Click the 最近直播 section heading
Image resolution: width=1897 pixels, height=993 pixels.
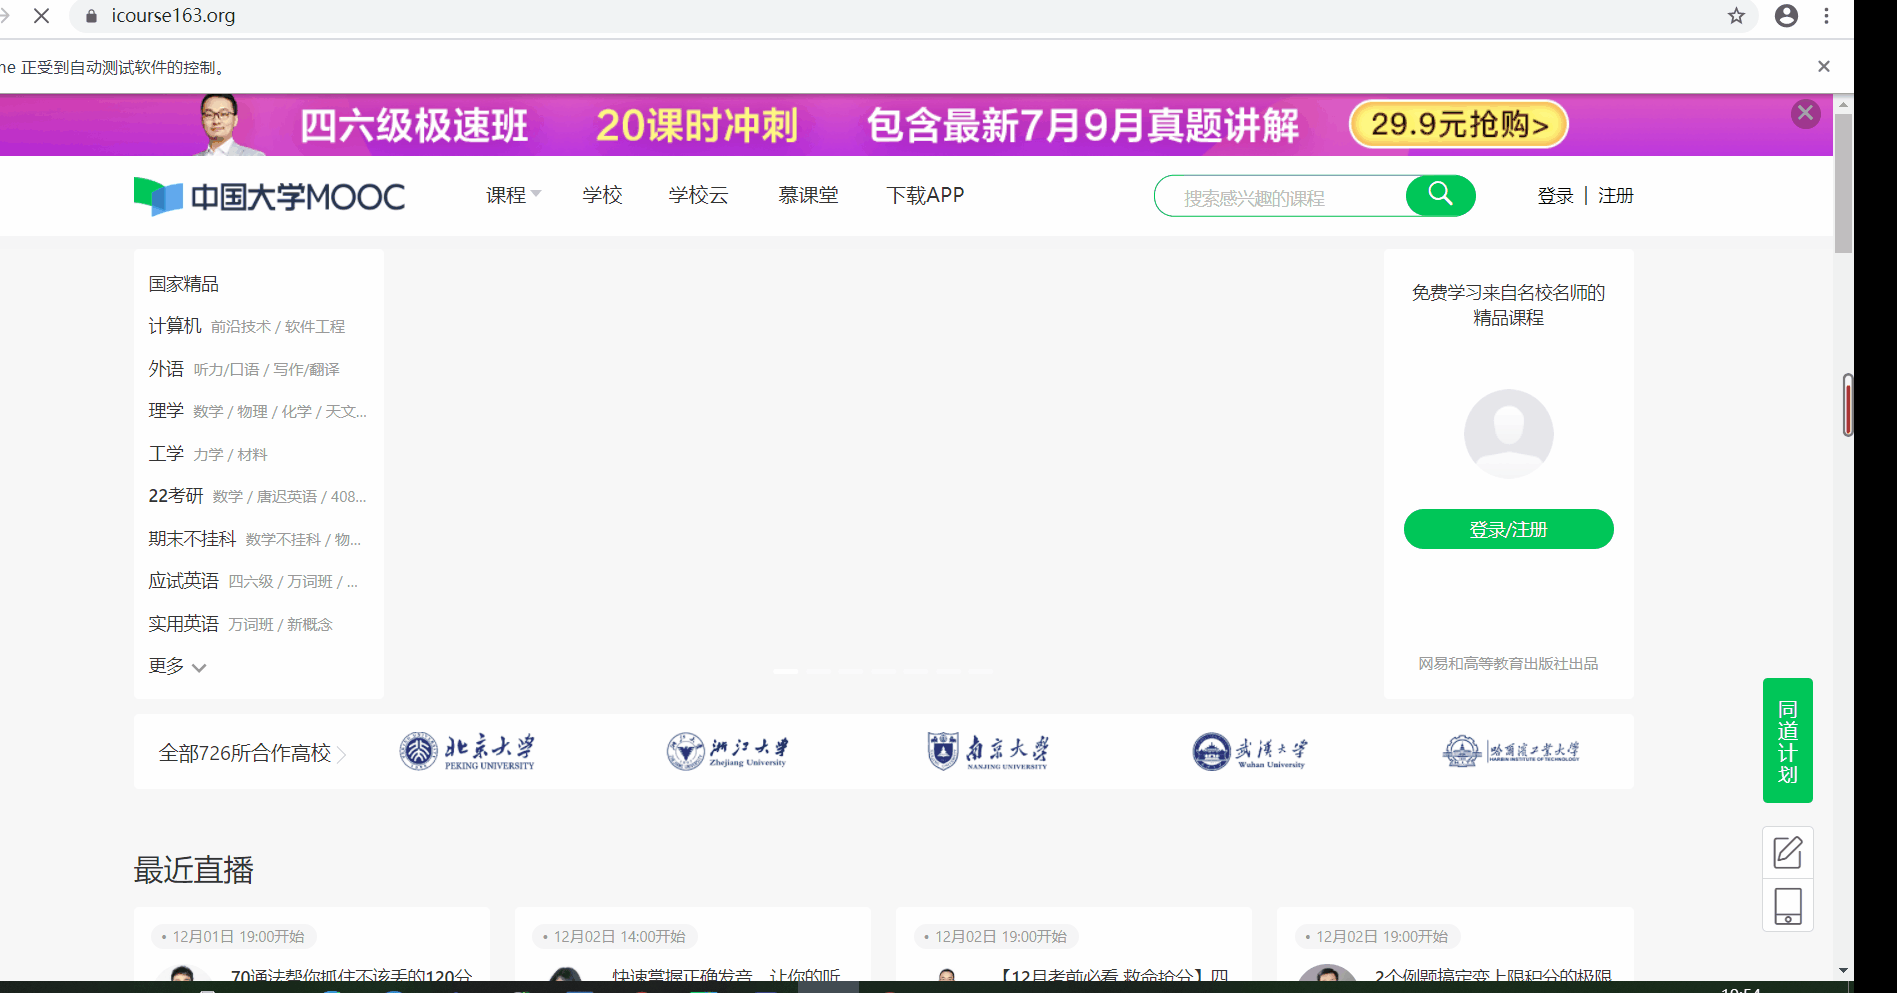(194, 870)
